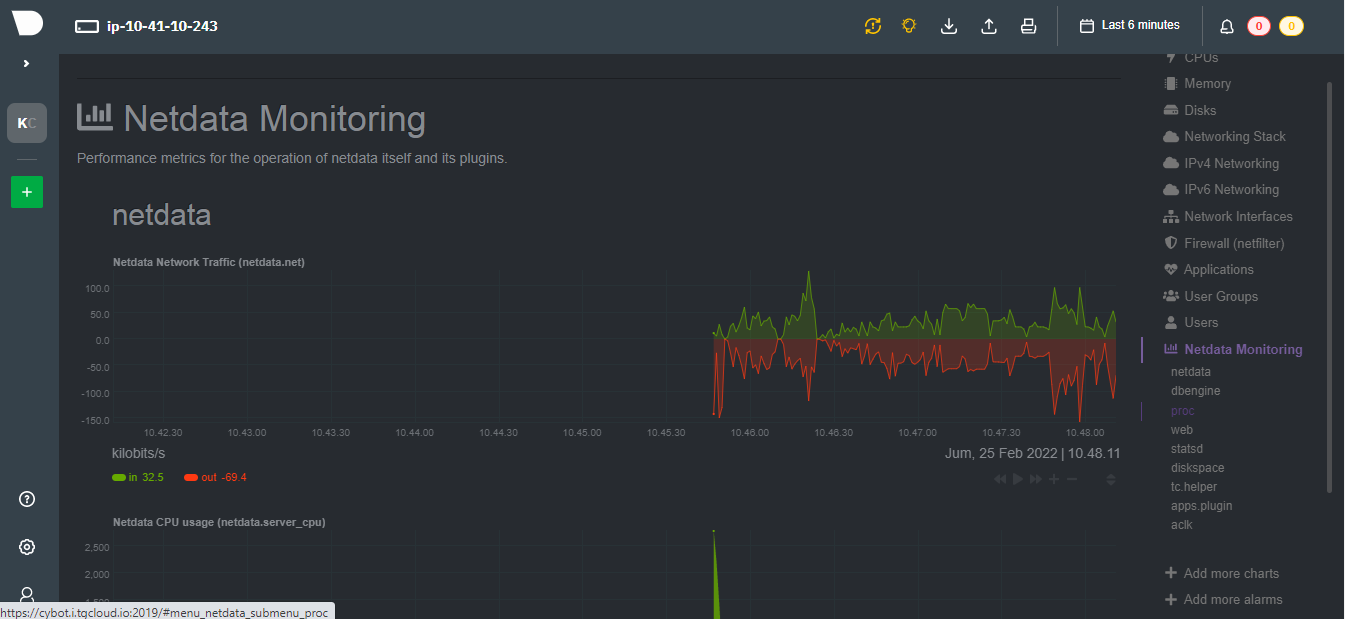Click the export snapshot upload icon
The width and height of the screenshot is (1345, 619).
click(x=989, y=26)
